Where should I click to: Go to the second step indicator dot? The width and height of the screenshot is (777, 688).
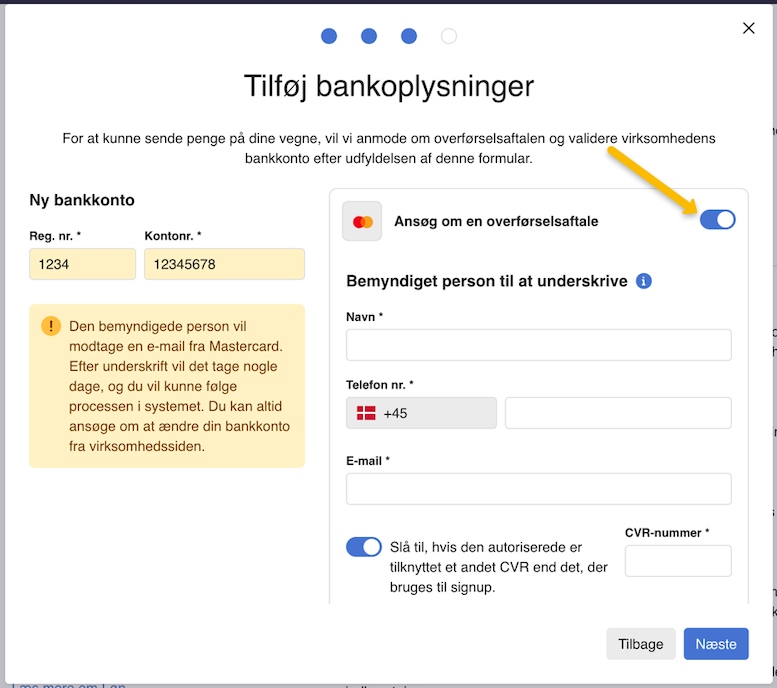point(369,36)
